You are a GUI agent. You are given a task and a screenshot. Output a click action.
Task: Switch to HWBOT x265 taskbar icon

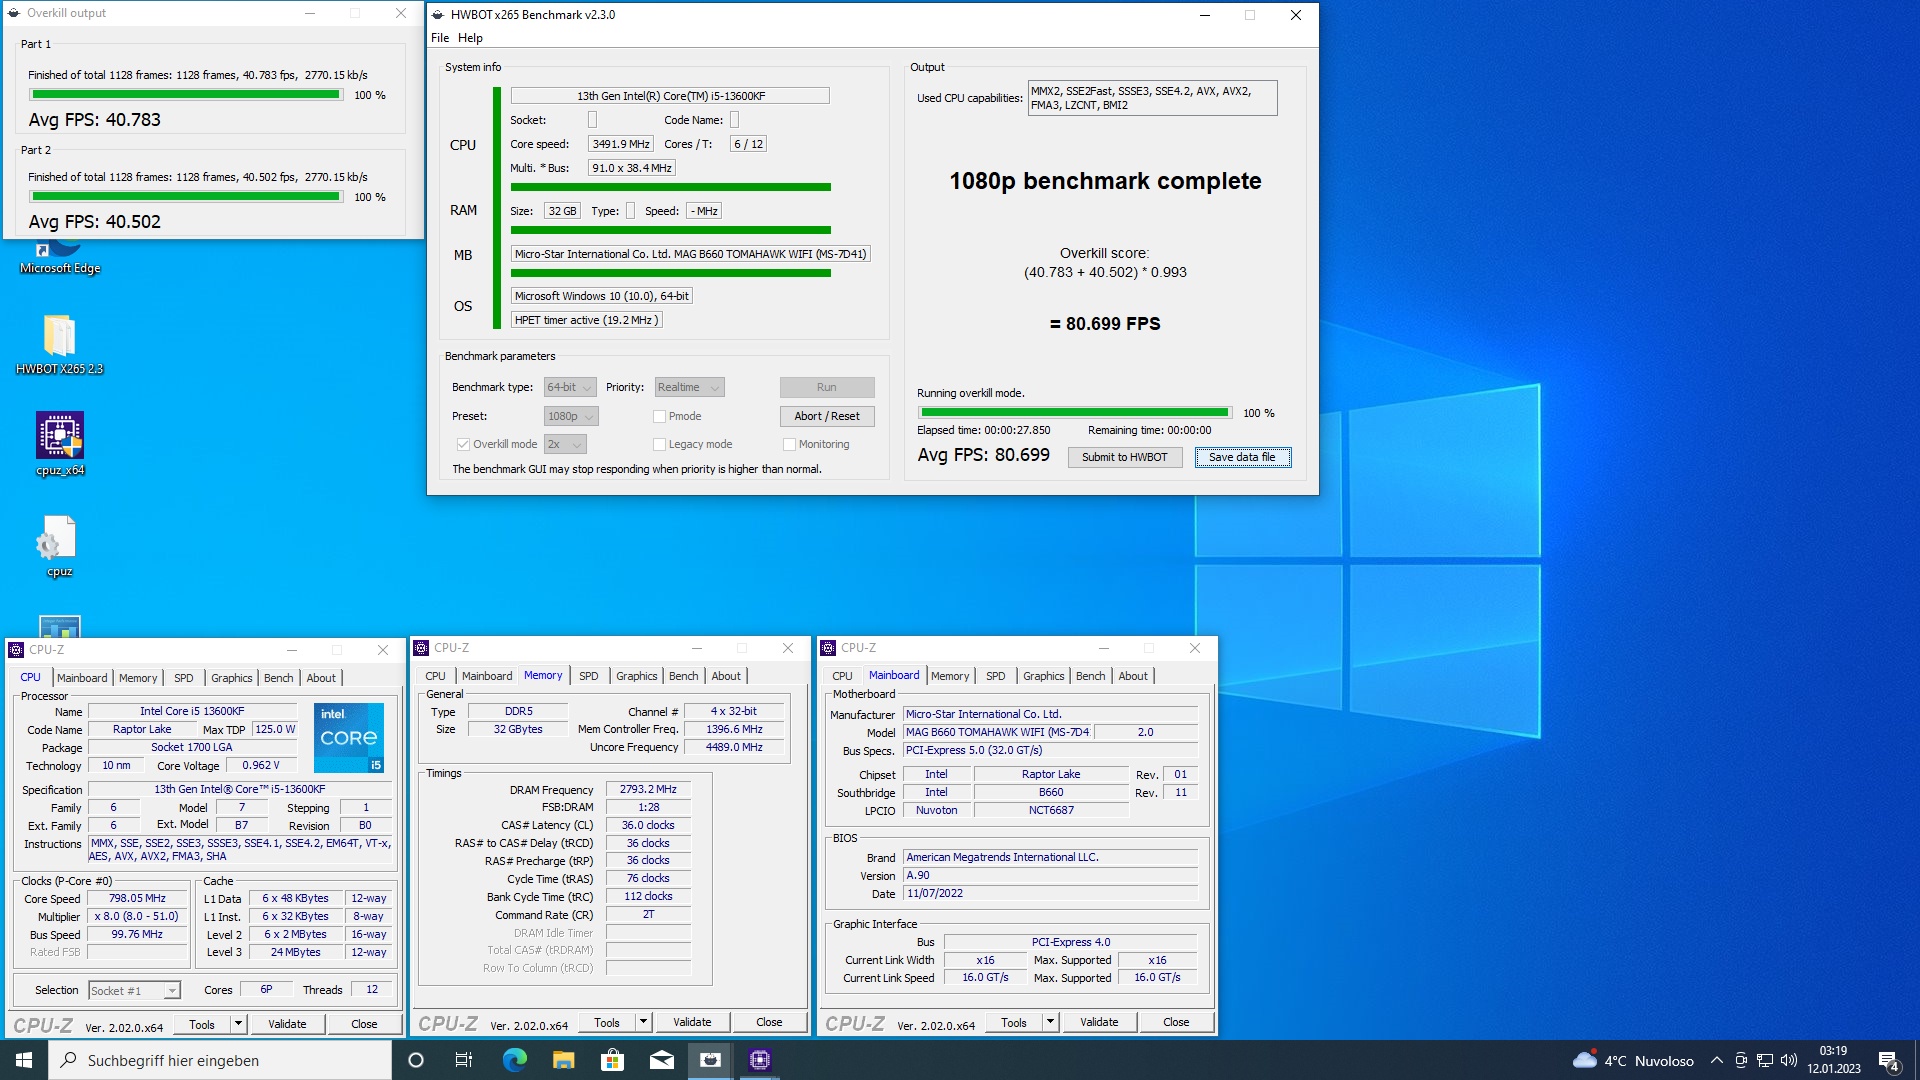[x=710, y=1060]
